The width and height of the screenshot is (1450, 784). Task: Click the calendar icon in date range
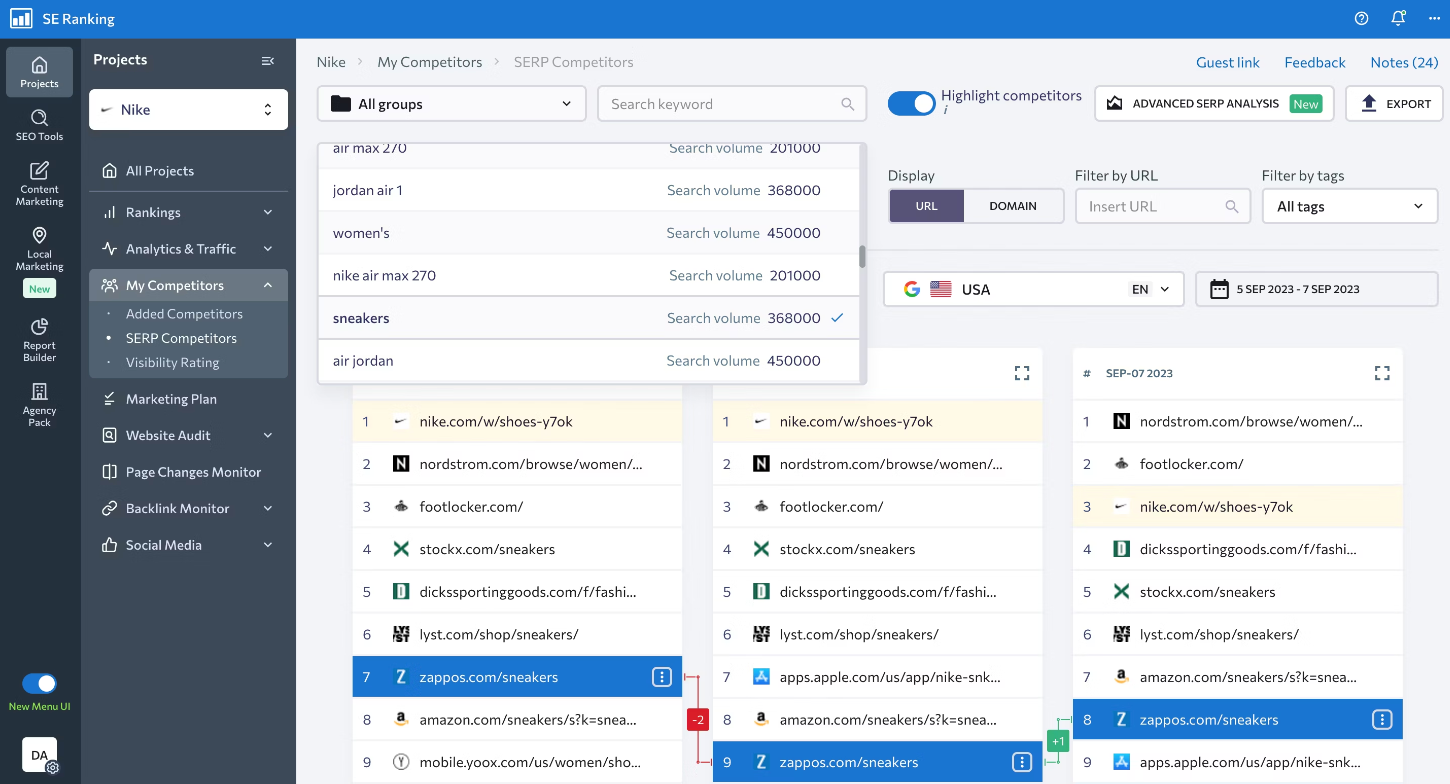[1219, 289]
